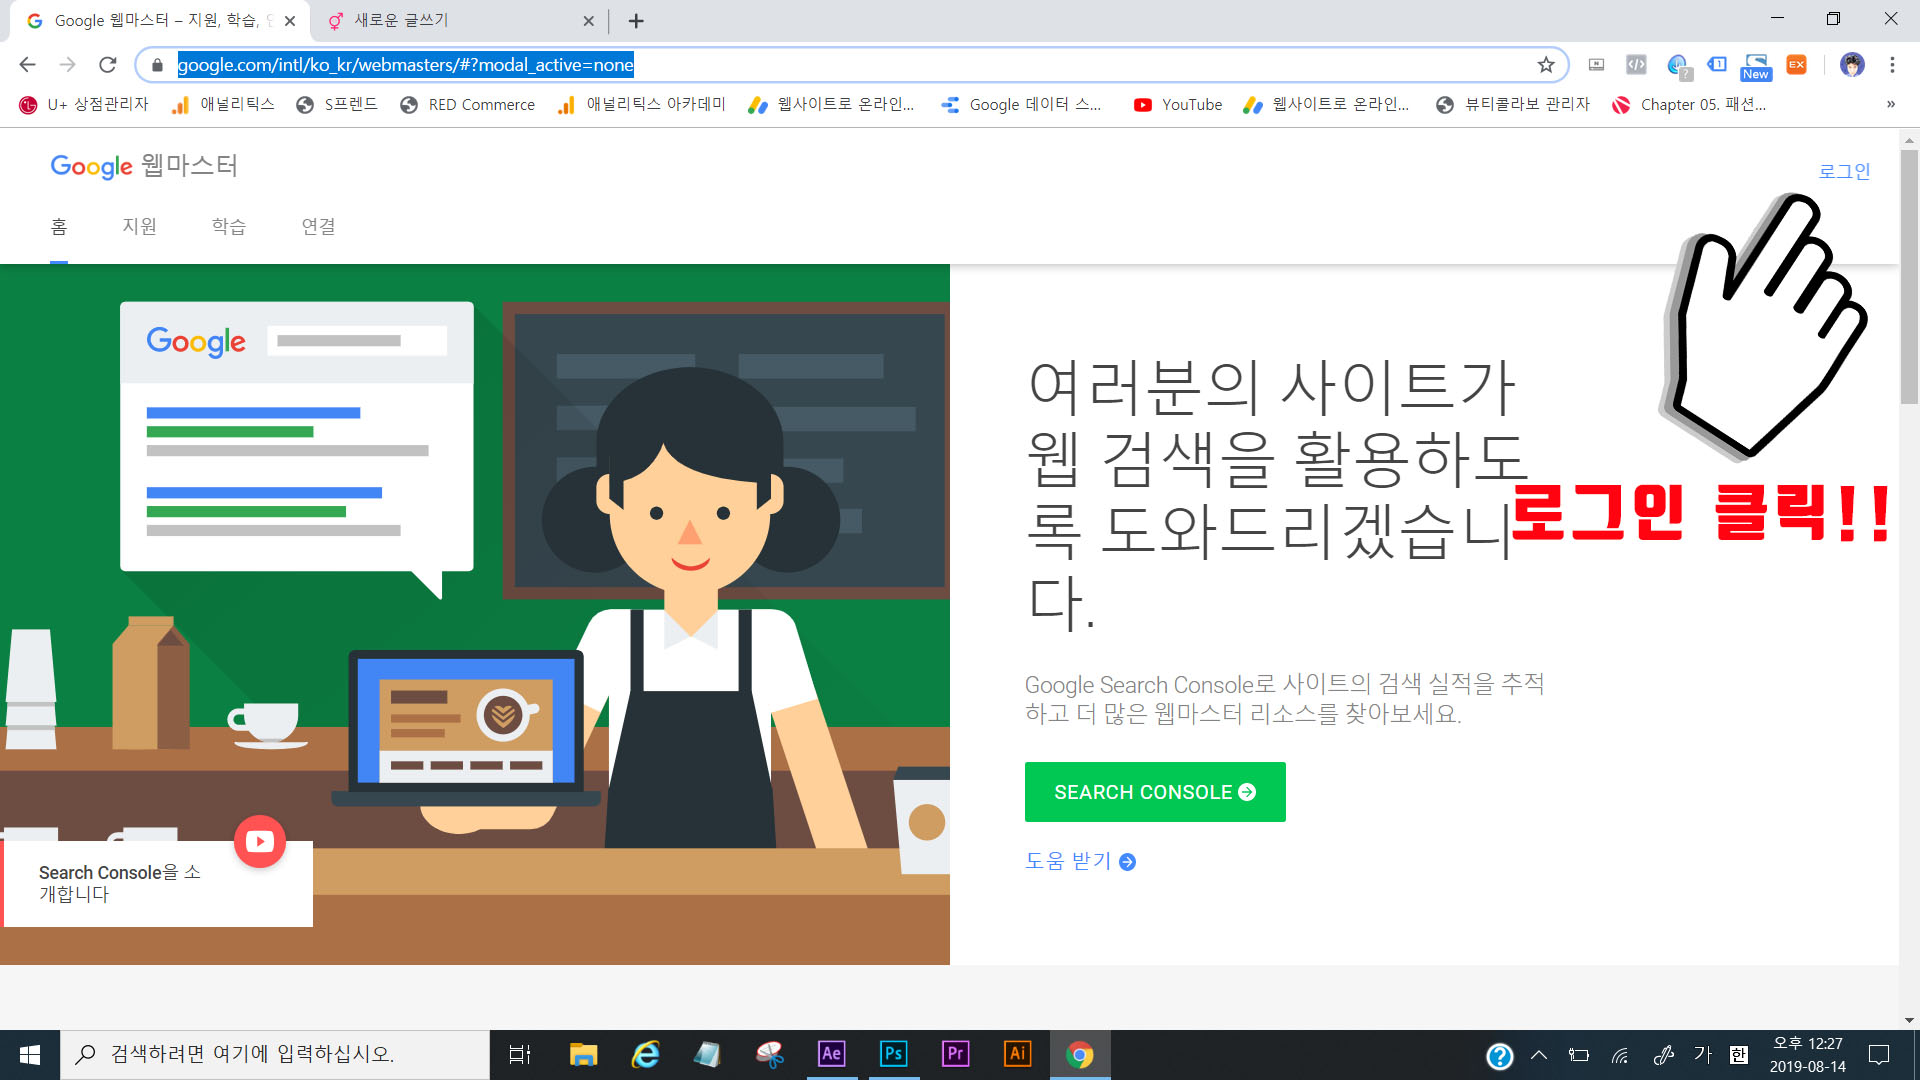Viewport: 1920px width, 1080px height.
Task: Open the RED Commerce bookmark
Action: 467,105
